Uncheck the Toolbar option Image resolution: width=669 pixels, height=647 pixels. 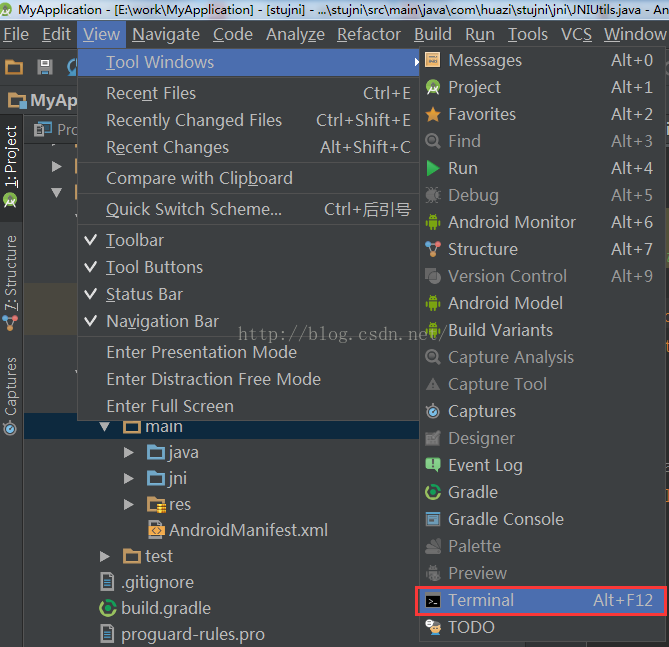248,240
